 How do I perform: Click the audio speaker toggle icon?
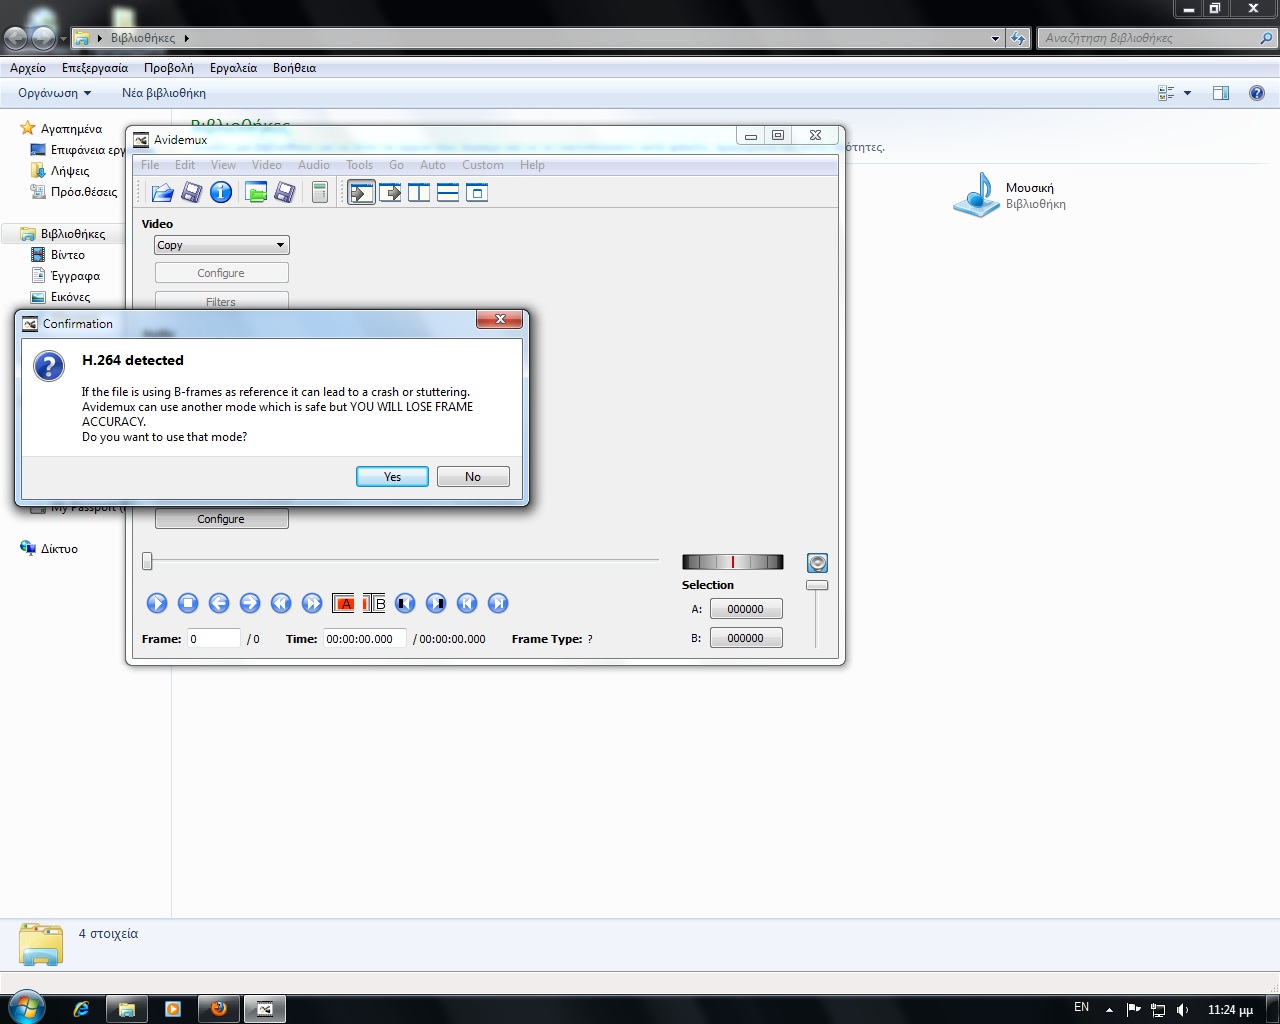pos(817,563)
